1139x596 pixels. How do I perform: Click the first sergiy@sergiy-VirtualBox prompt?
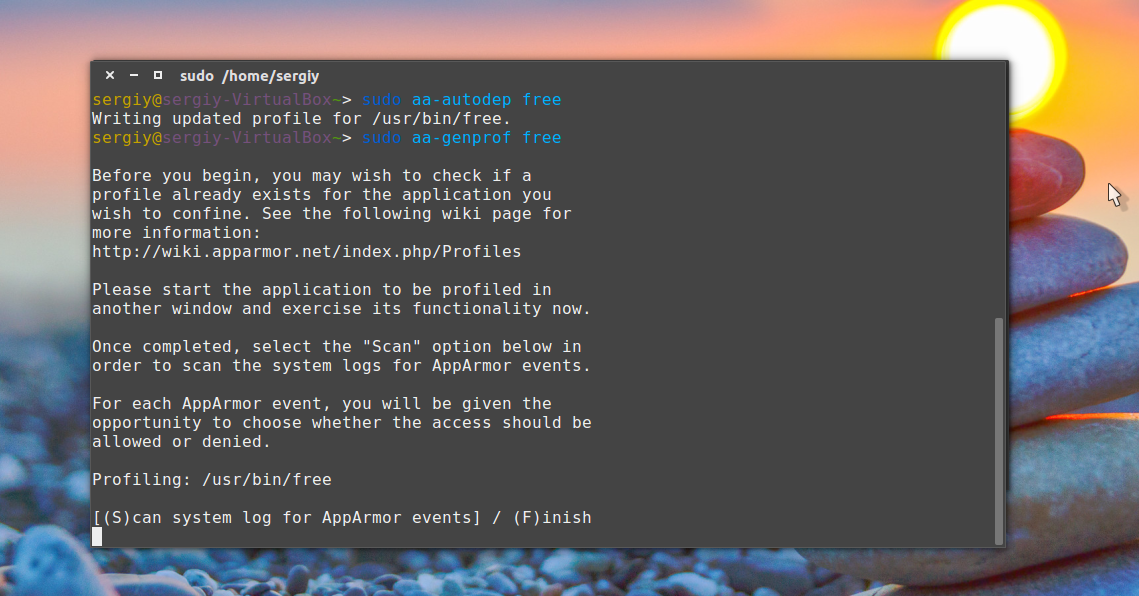(x=215, y=100)
